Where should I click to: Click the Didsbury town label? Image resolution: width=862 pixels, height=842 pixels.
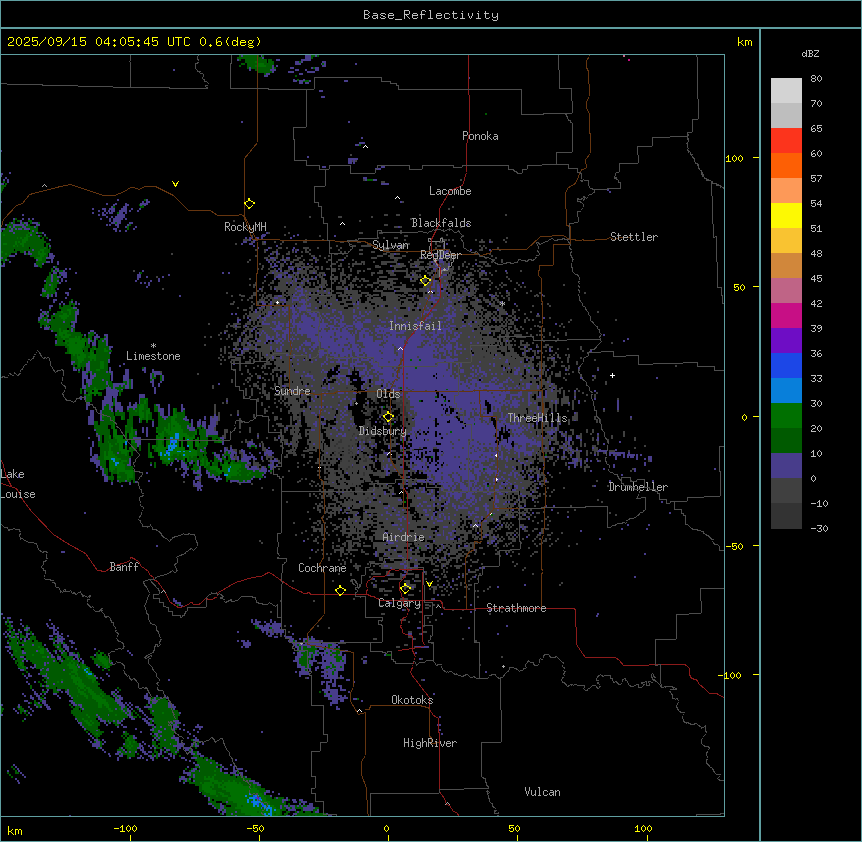pos(383,431)
